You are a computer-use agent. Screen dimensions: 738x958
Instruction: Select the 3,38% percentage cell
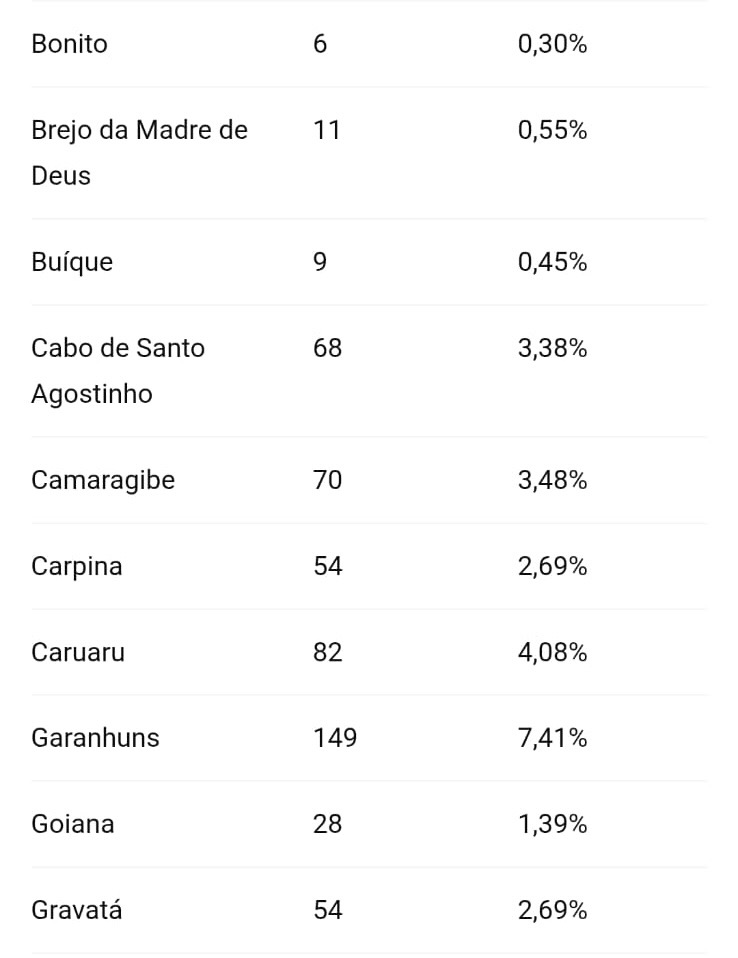click(x=552, y=348)
